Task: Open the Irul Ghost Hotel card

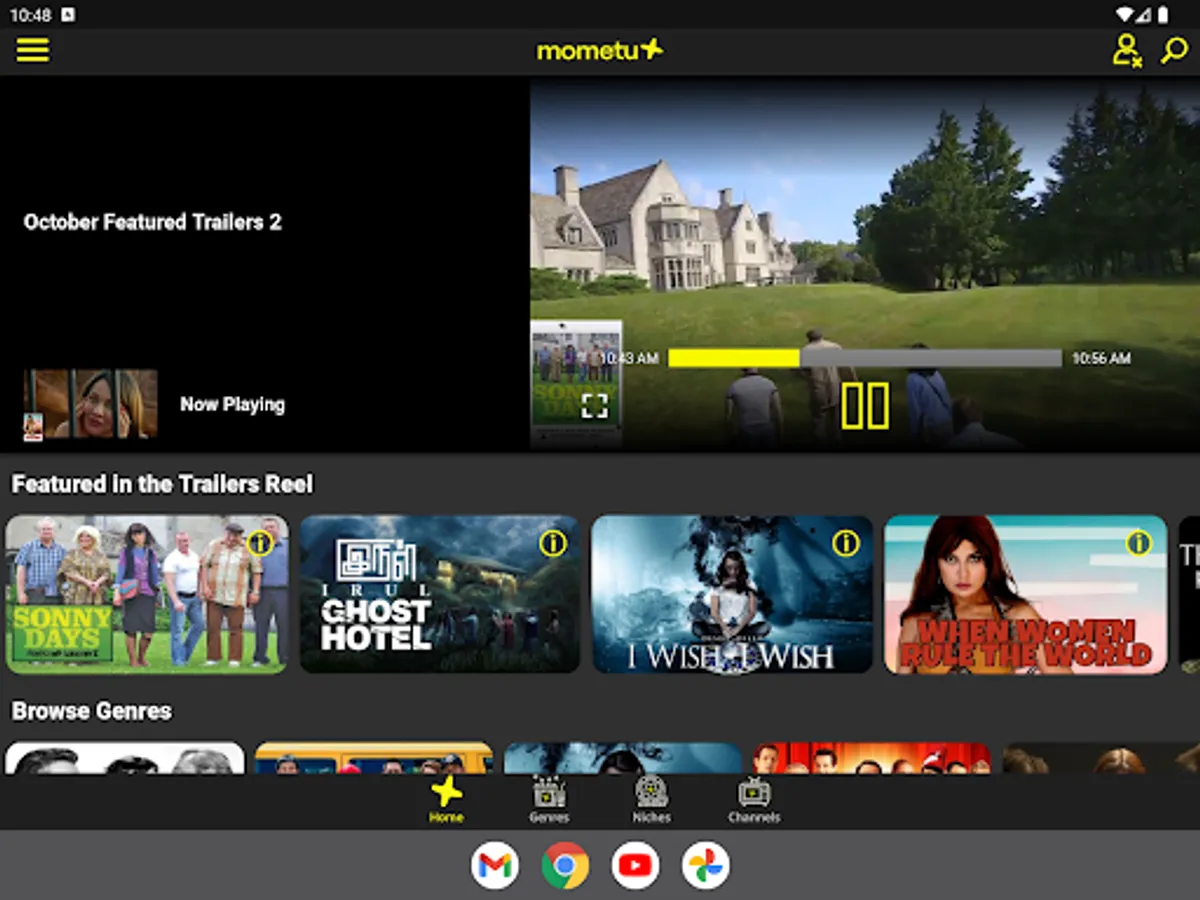Action: pyautogui.click(x=440, y=594)
